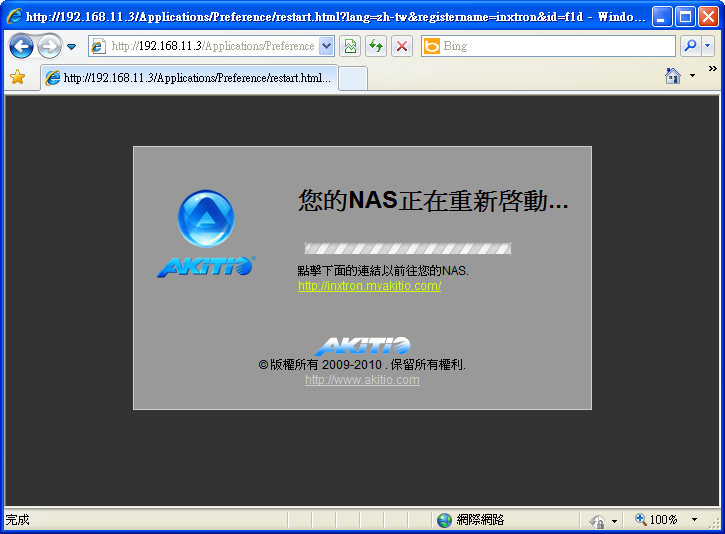Open the search provider options dropdown
The width and height of the screenshot is (725, 534).
[x=708, y=46]
